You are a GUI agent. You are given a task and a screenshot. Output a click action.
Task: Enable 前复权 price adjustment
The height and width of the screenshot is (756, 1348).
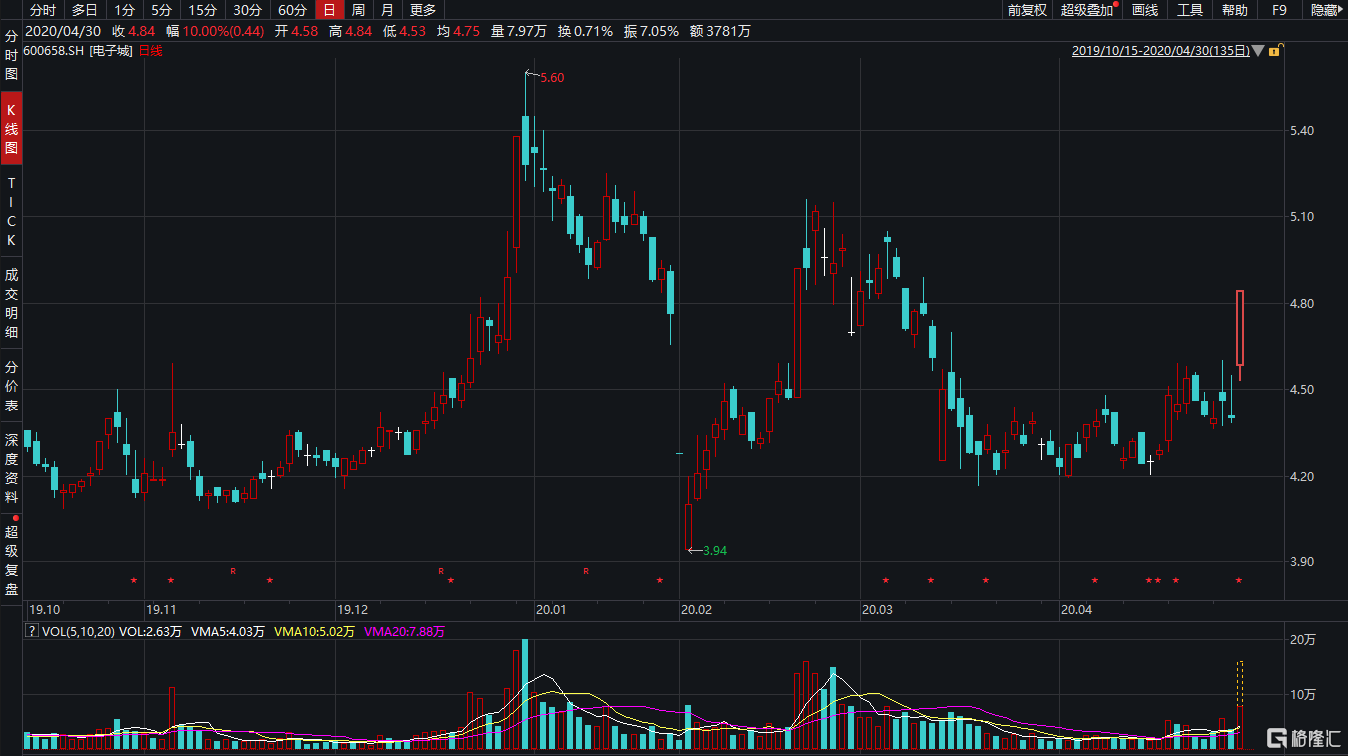[x=1026, y=10]
